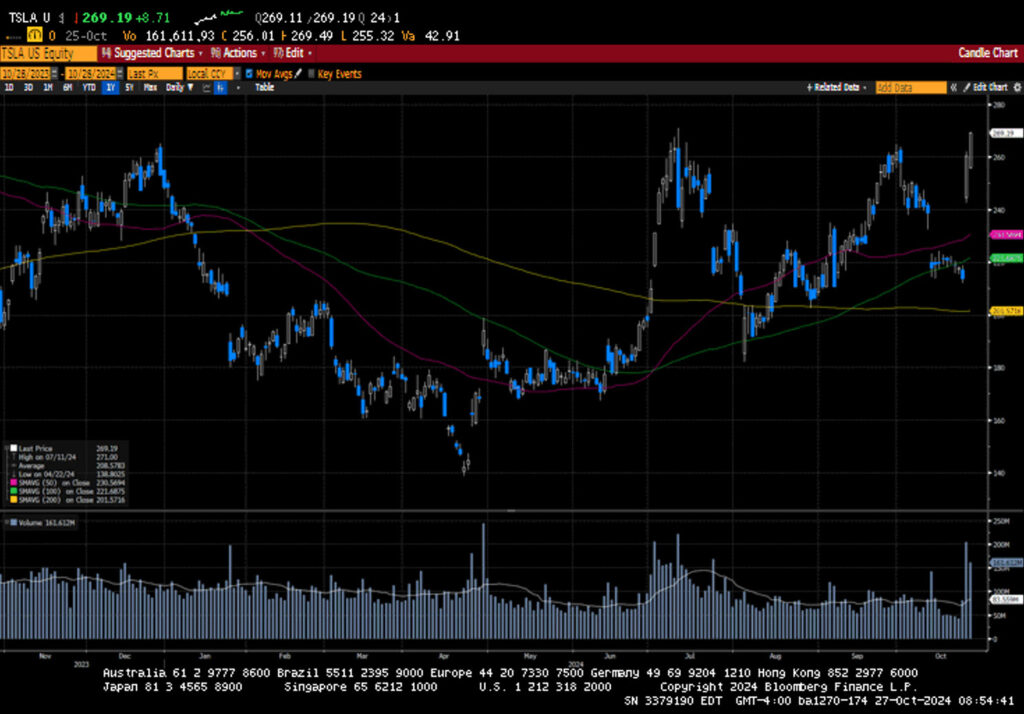Click the end date calendar icon

119,74
